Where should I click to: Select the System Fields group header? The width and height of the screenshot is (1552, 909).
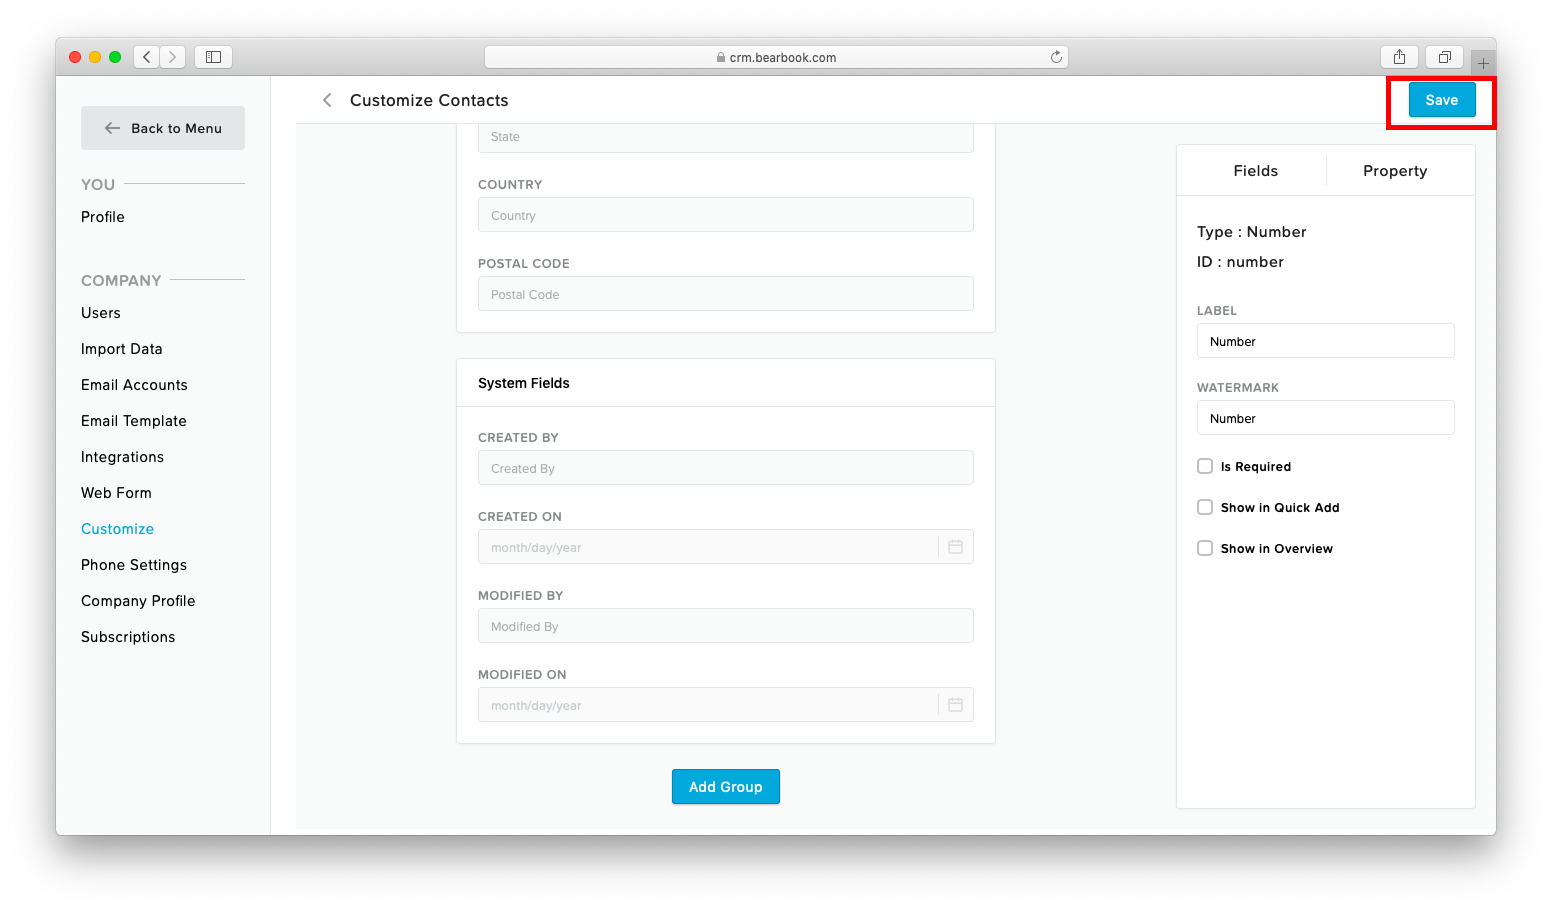pyautogui.click(x=726, y=383)
